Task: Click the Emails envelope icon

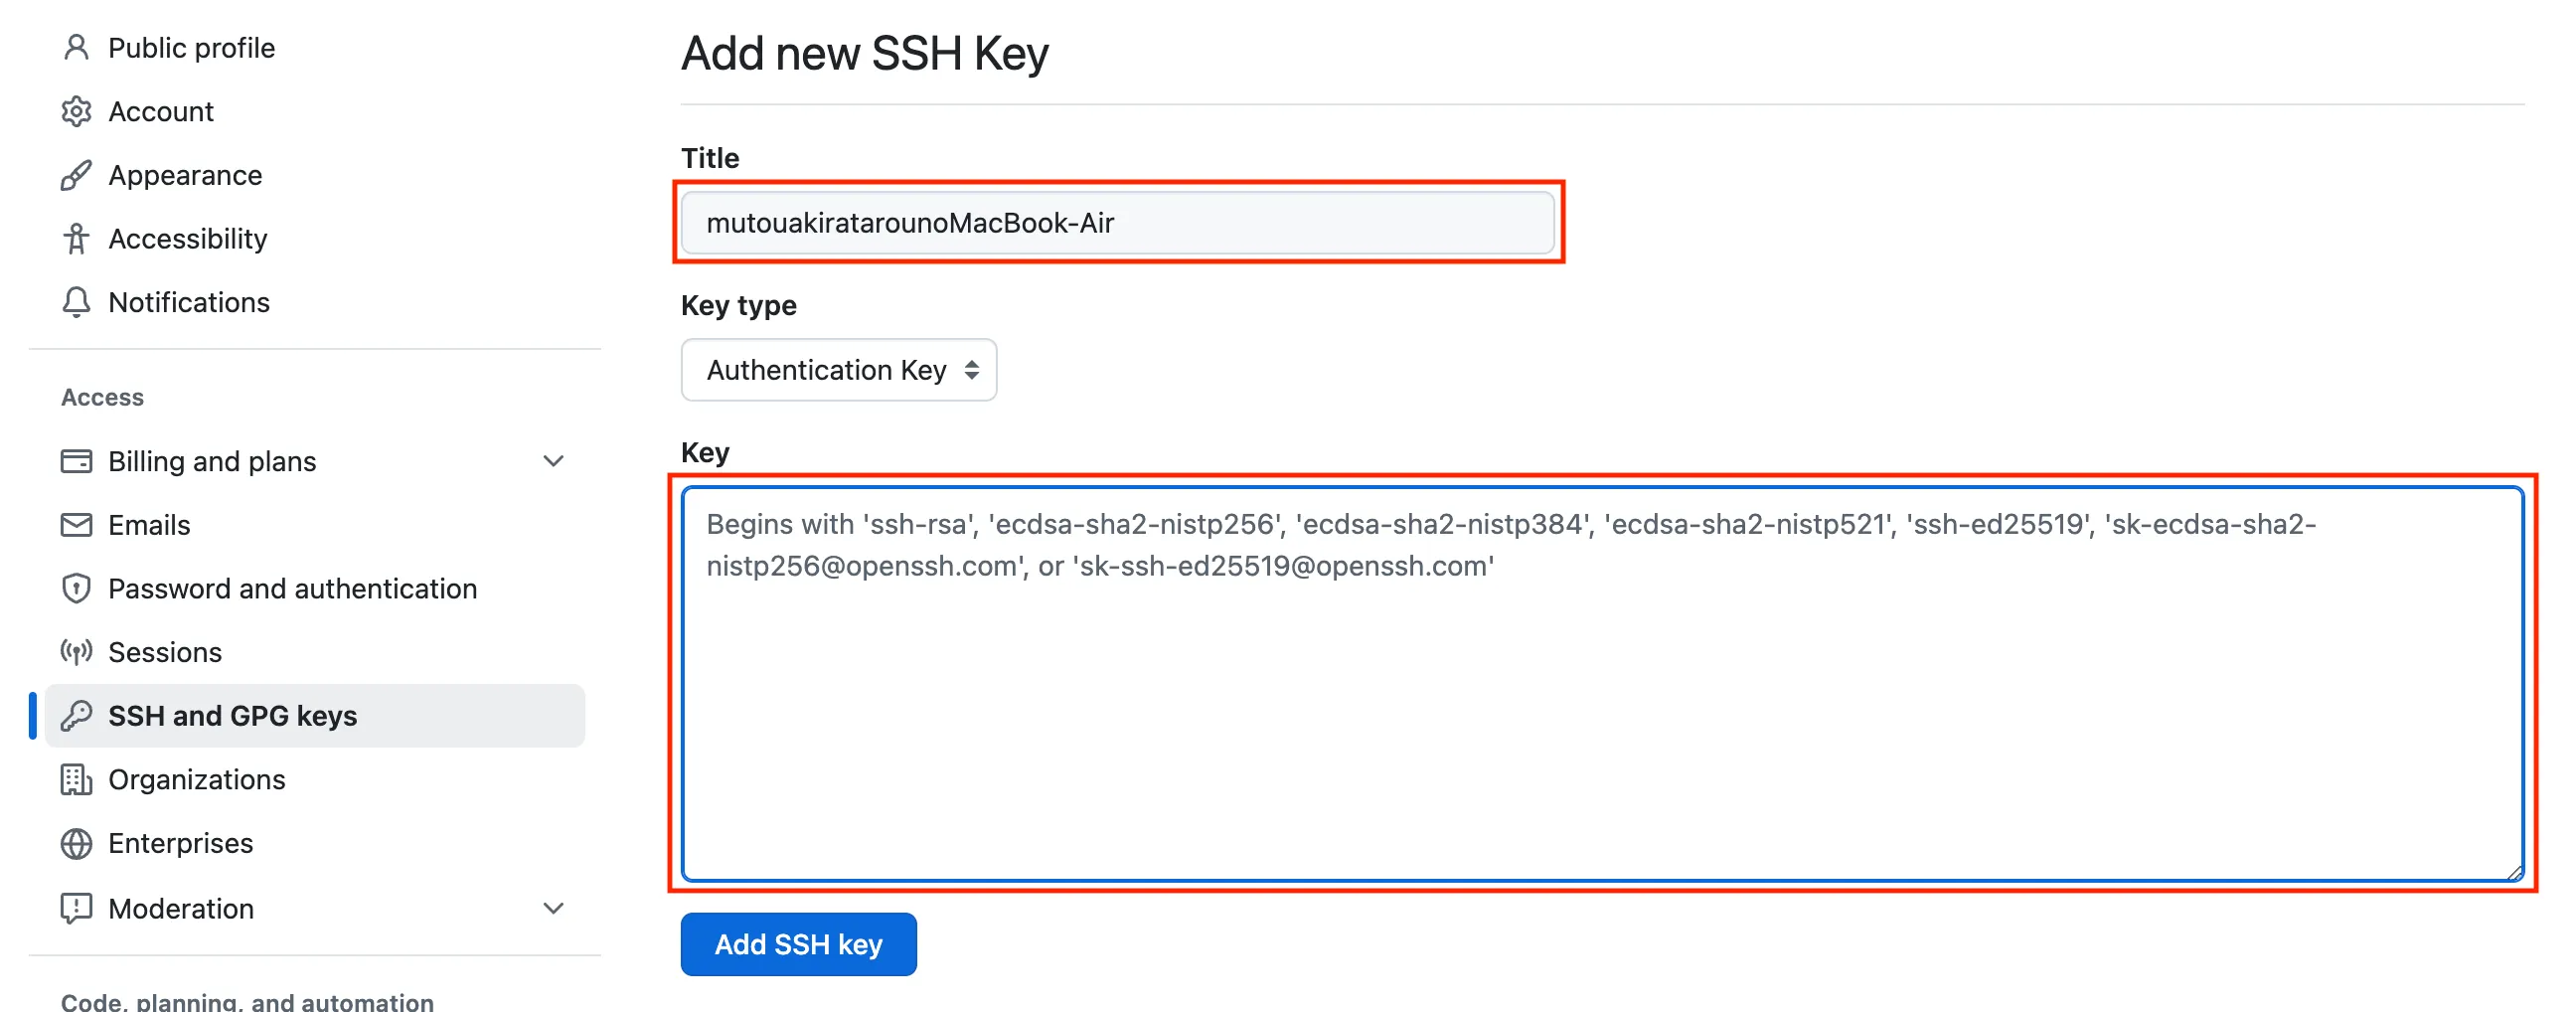Action: (x=76, y=524)
